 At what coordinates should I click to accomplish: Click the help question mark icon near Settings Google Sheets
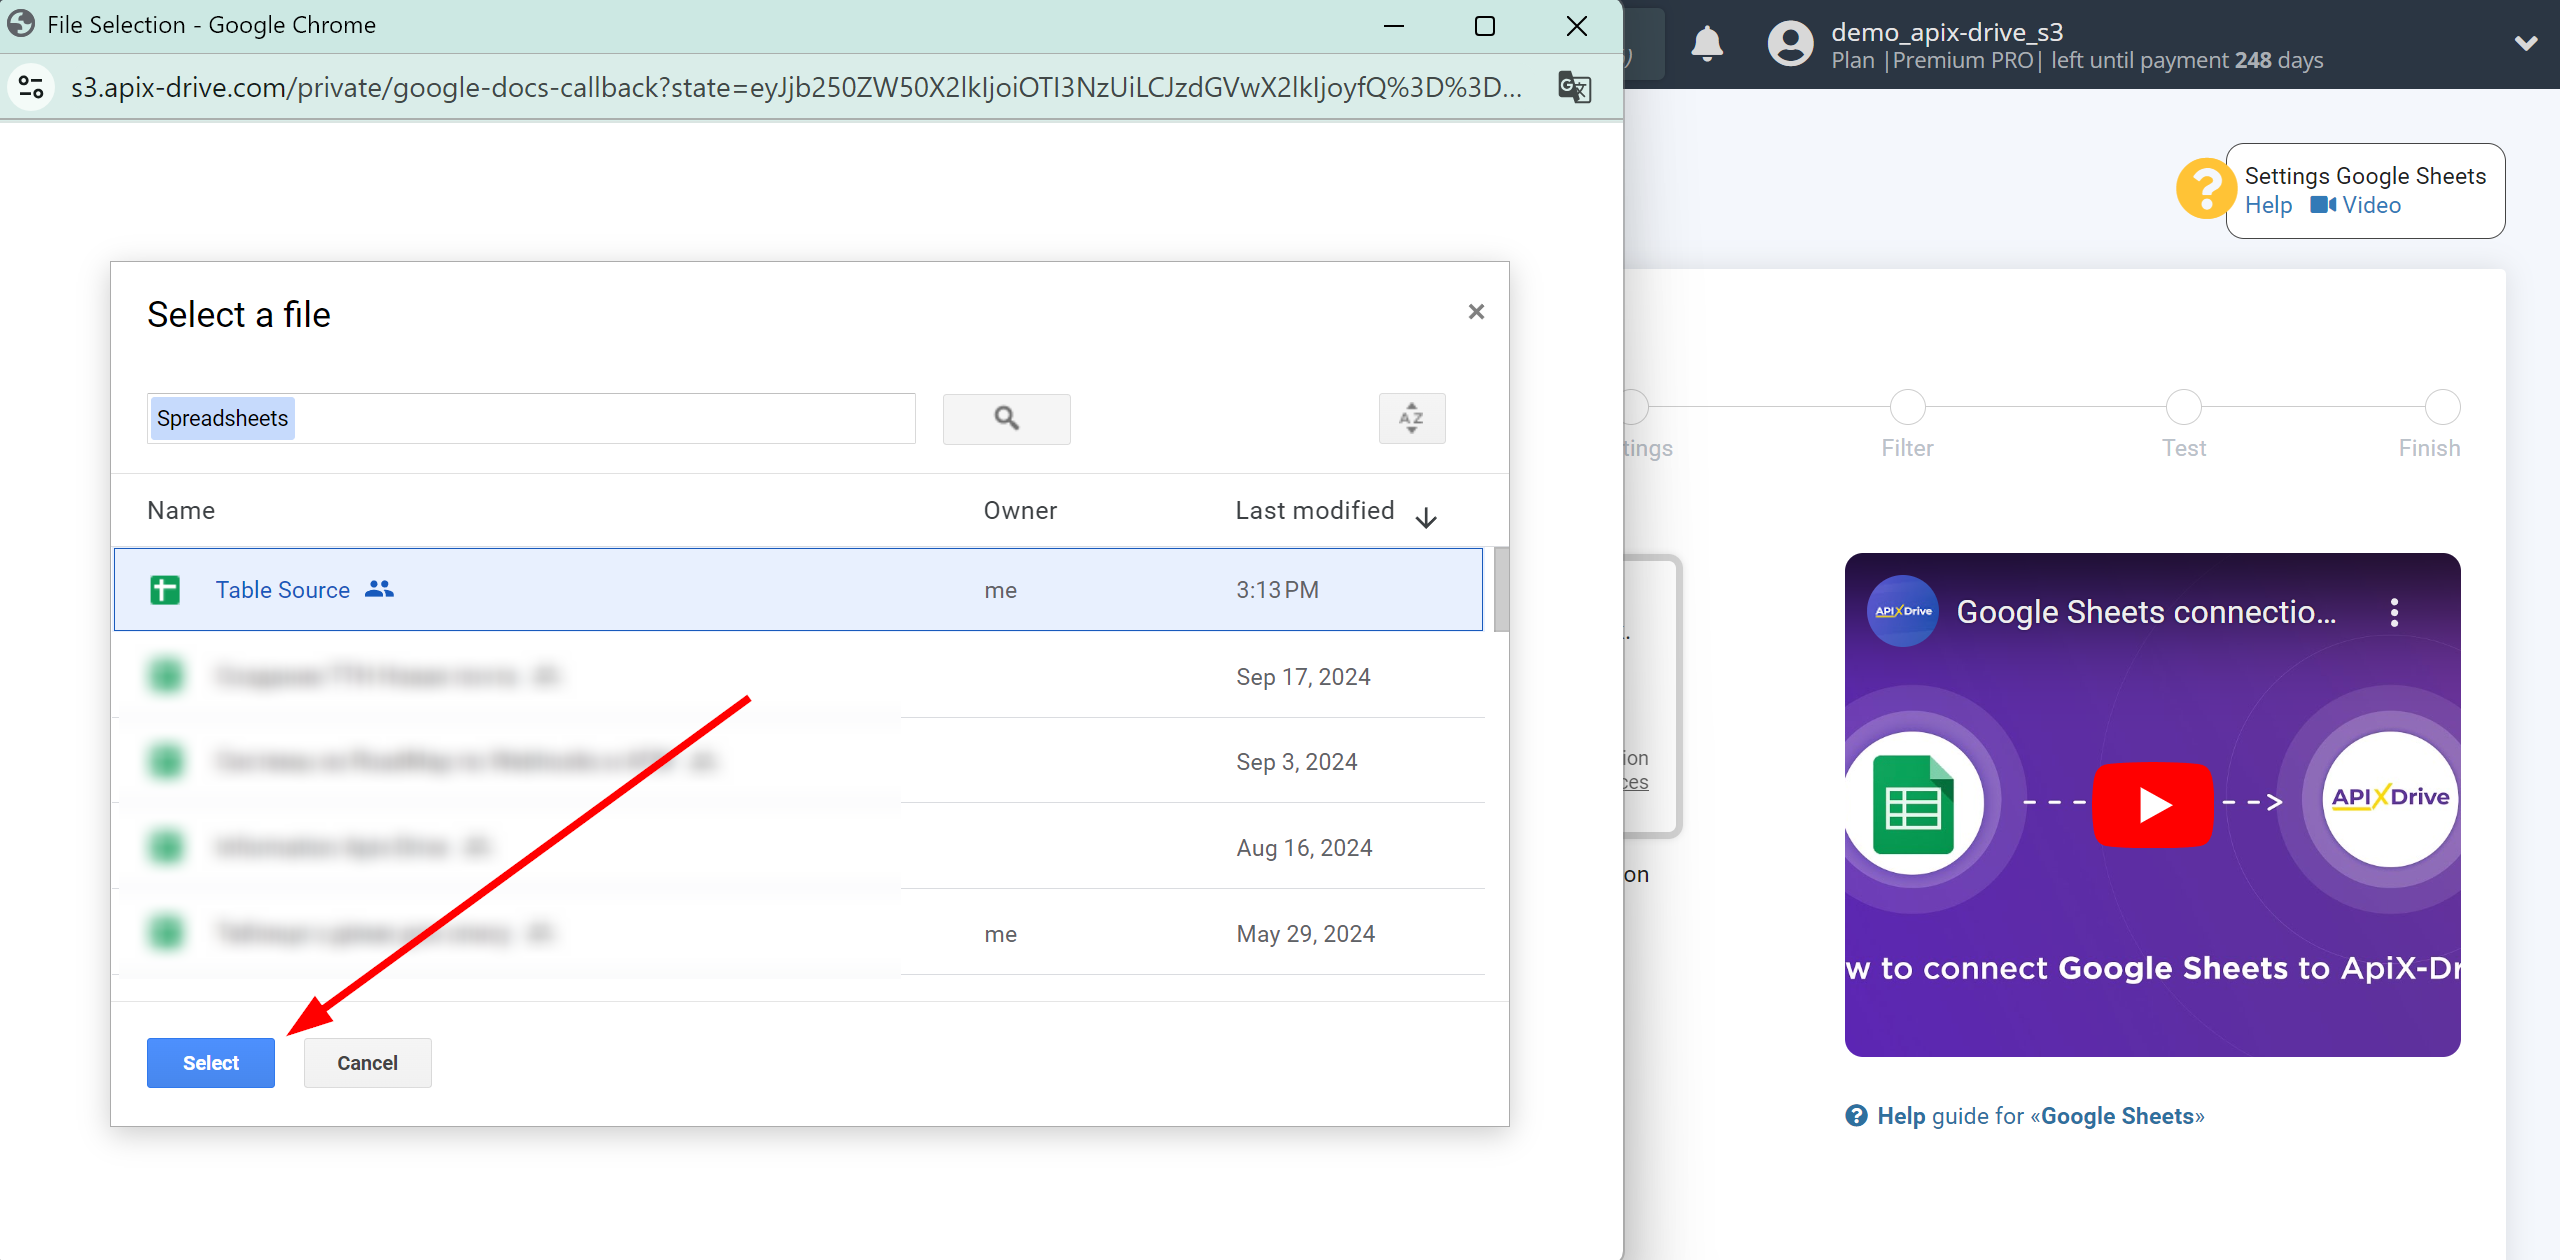click(2209, 189)
